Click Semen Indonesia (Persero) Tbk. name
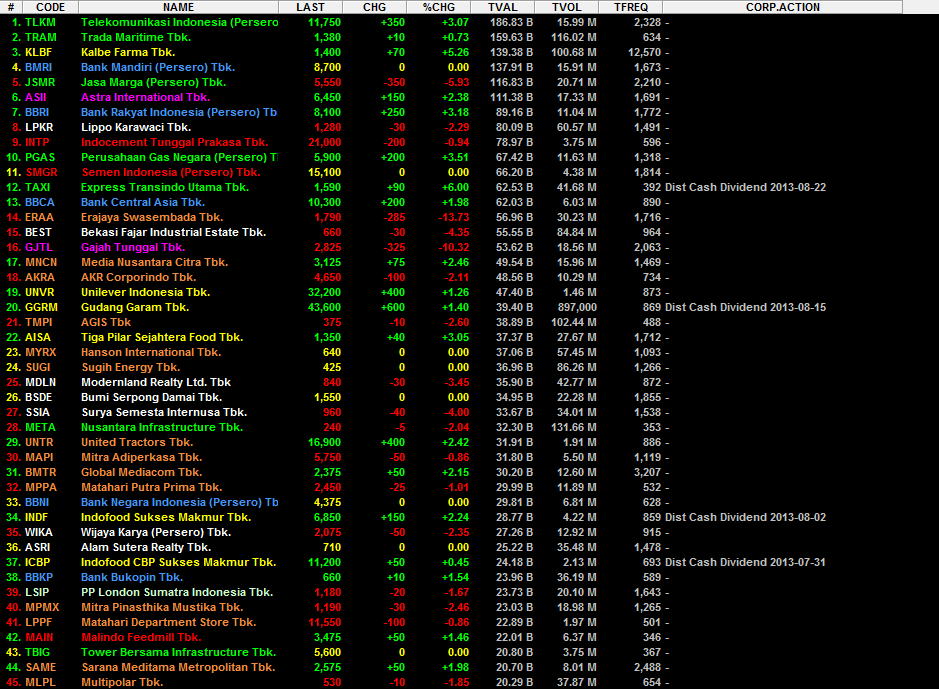 pos(171,172)
